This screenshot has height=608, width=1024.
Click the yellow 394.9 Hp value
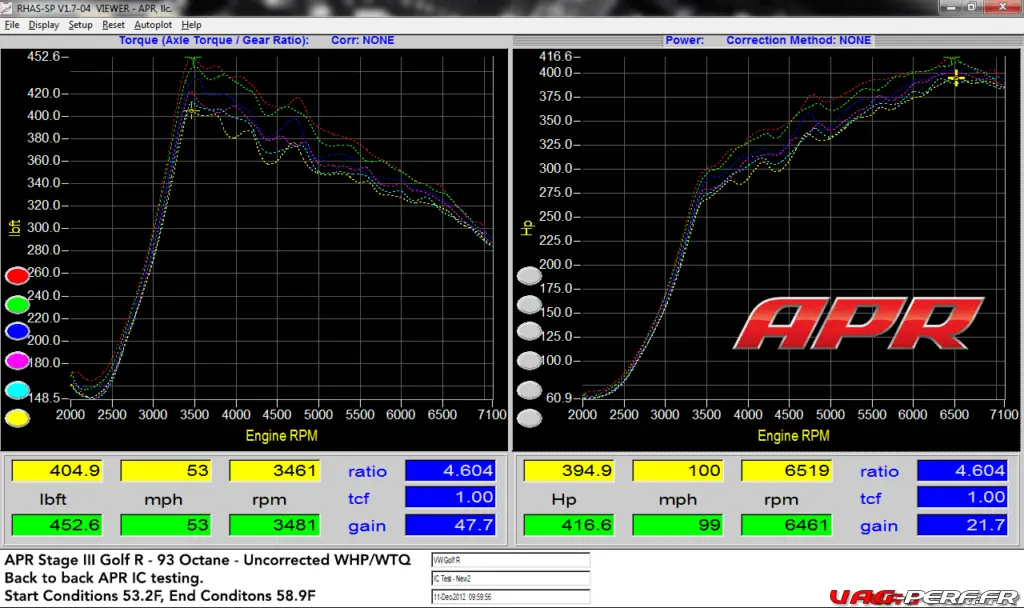pos(569,471)
